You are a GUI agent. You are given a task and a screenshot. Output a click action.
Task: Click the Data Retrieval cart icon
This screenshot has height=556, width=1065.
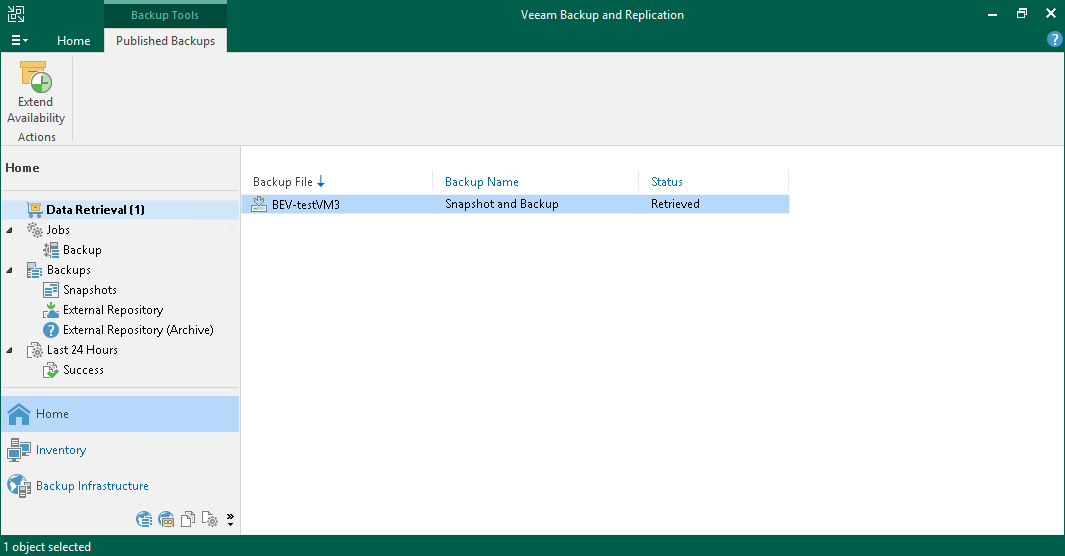click(35, 210)
